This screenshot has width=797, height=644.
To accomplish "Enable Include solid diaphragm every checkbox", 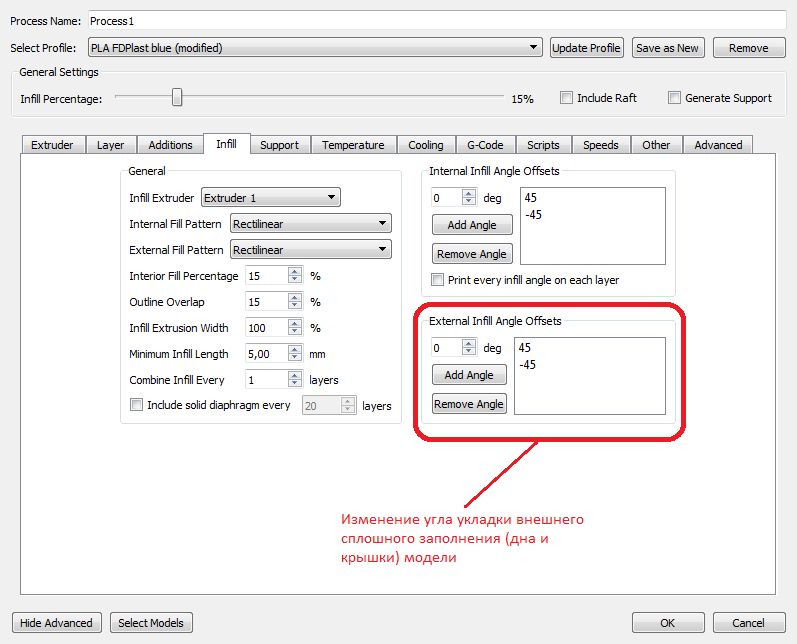I will [x=136, y=405].
